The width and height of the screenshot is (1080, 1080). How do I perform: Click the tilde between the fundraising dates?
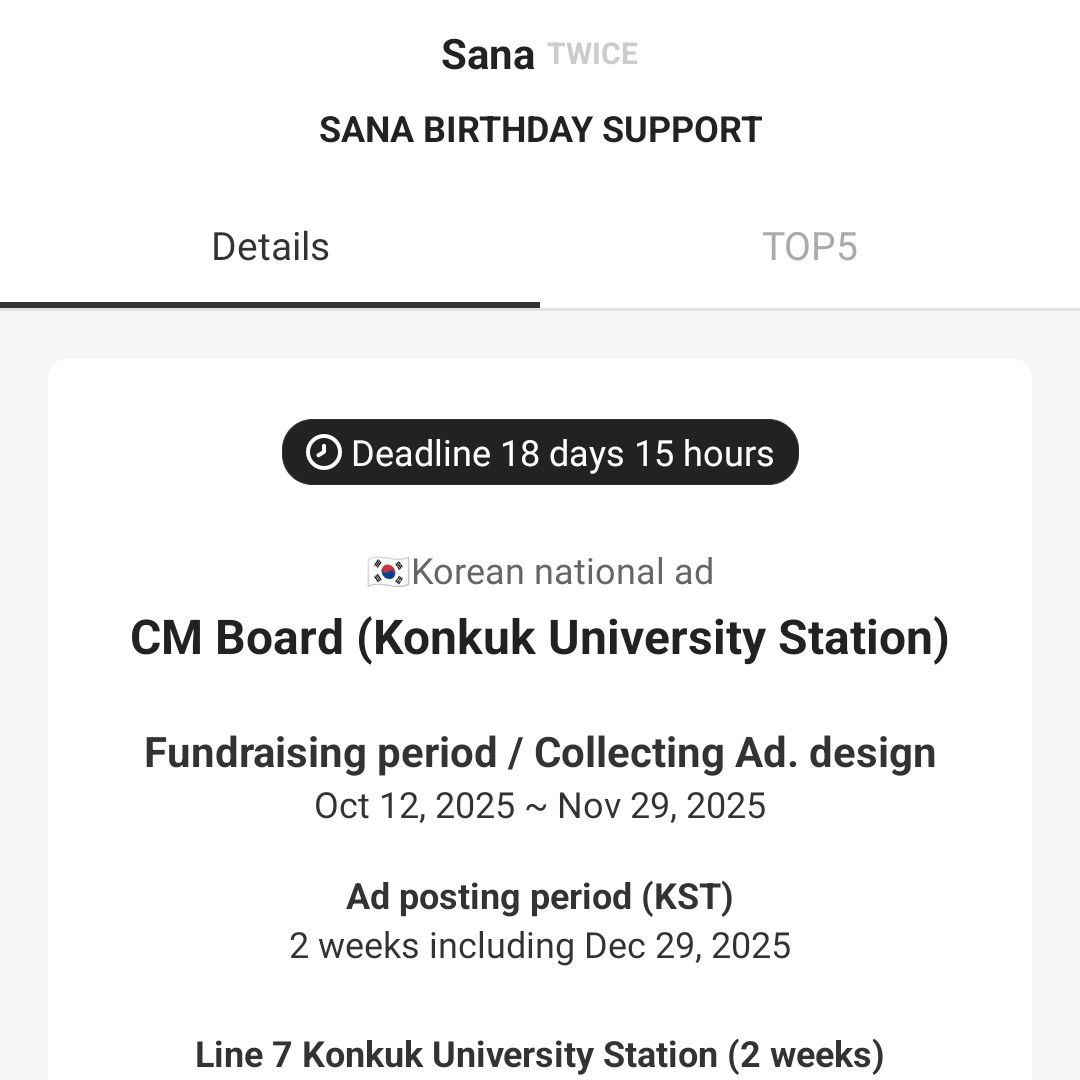tap(536, 807)
